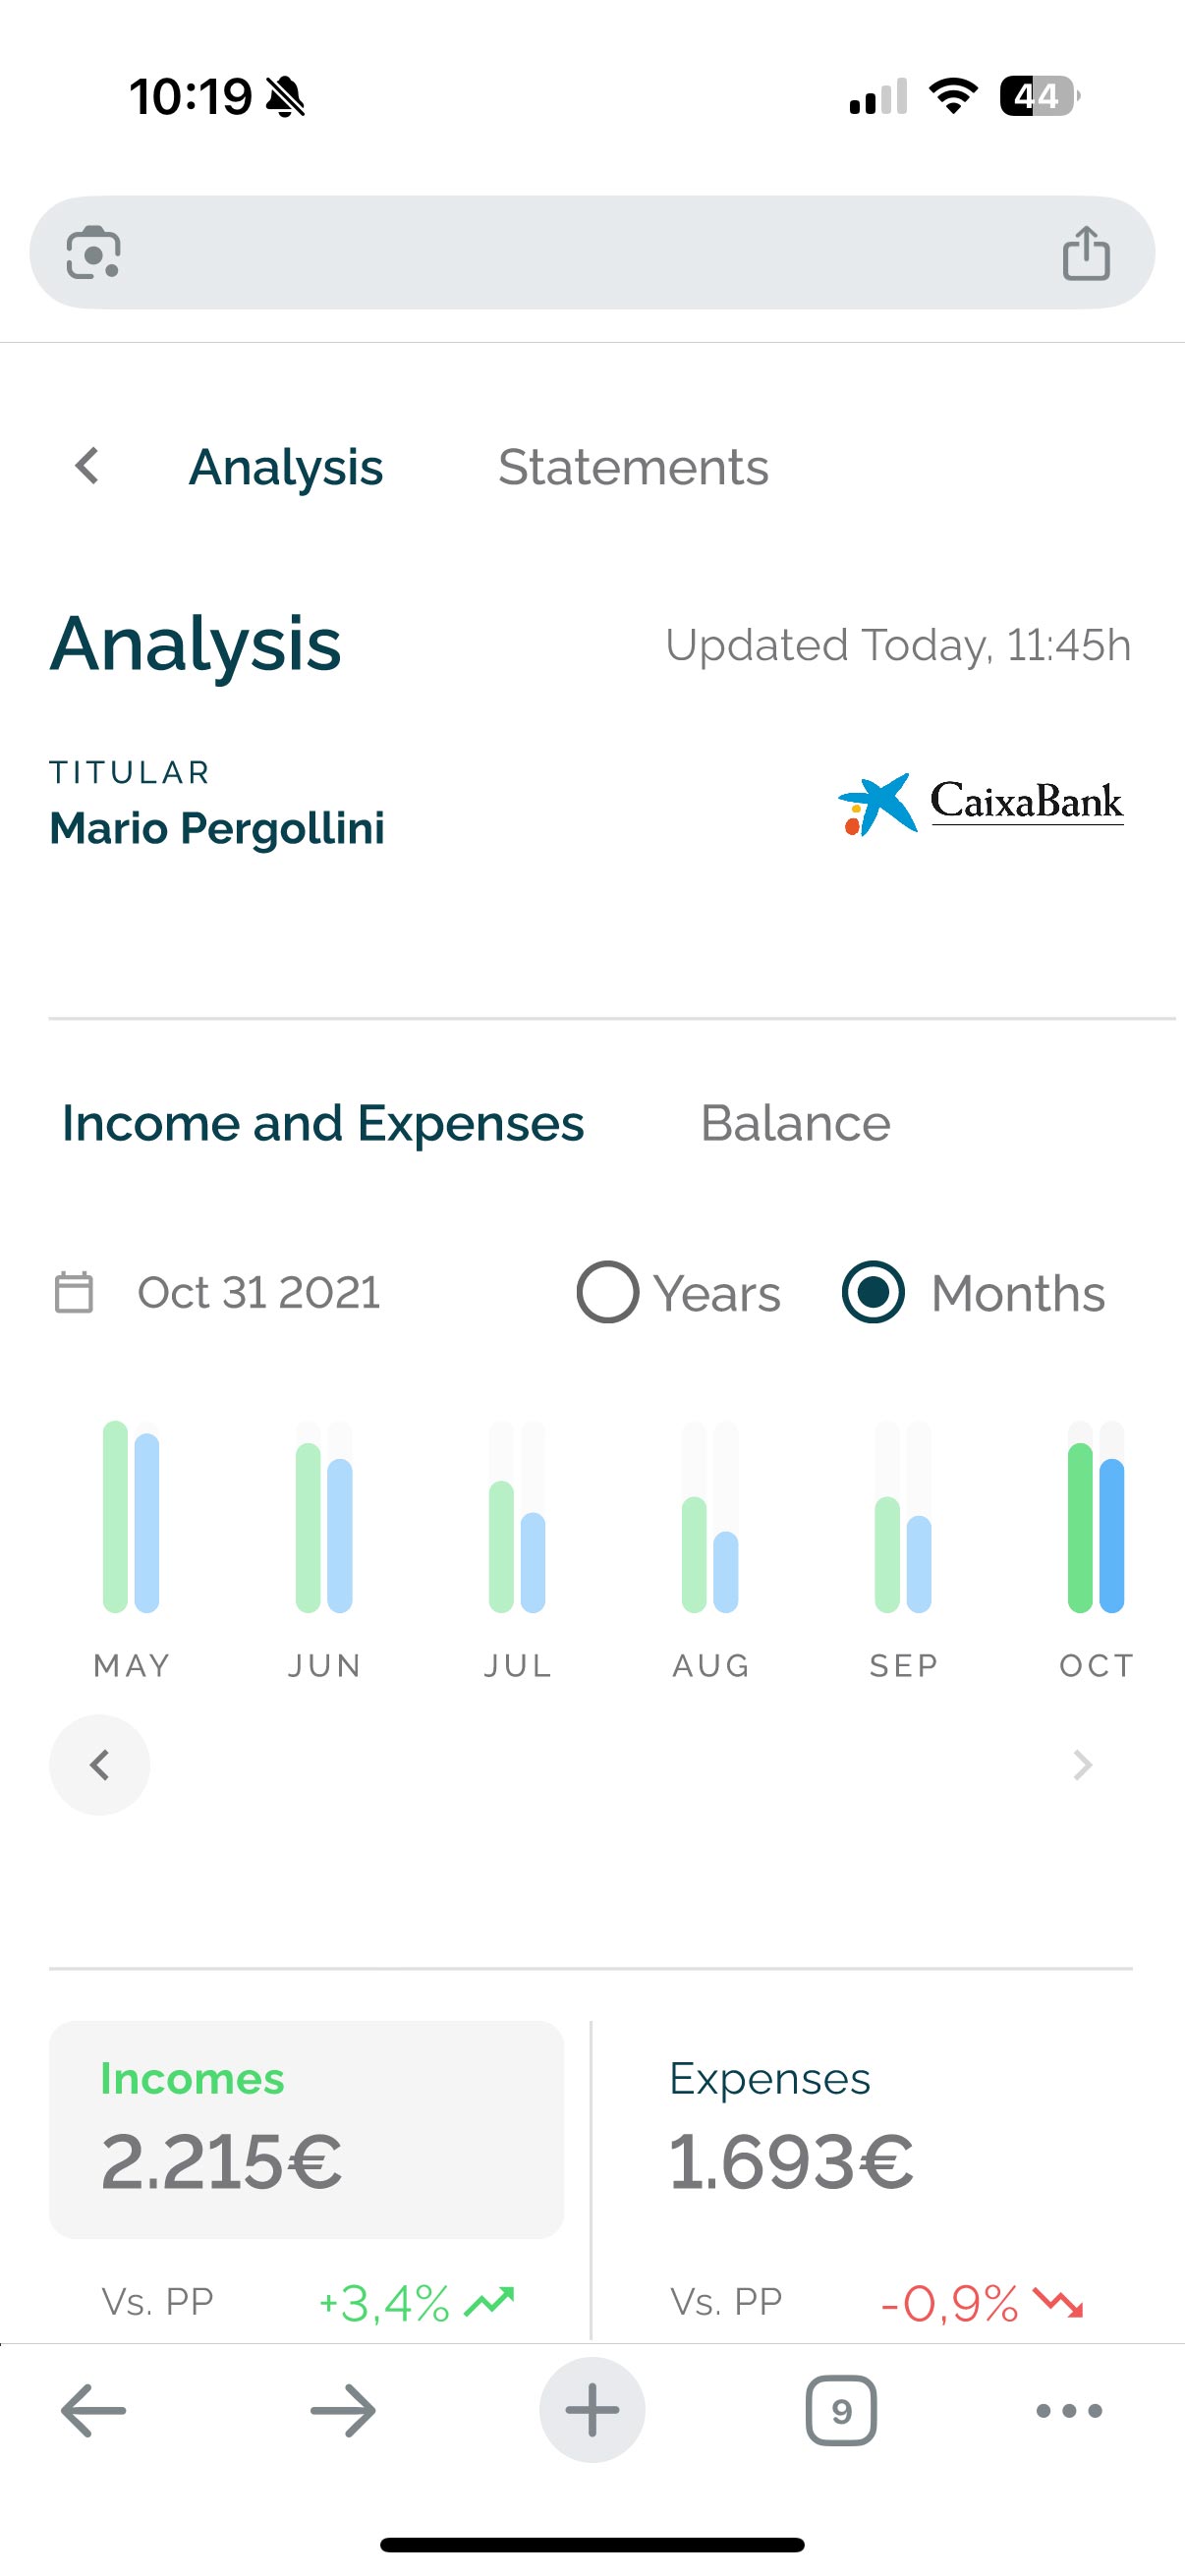1185x2576 pixels.
Task: Select the Months radio button
Action: (873, 1292)
